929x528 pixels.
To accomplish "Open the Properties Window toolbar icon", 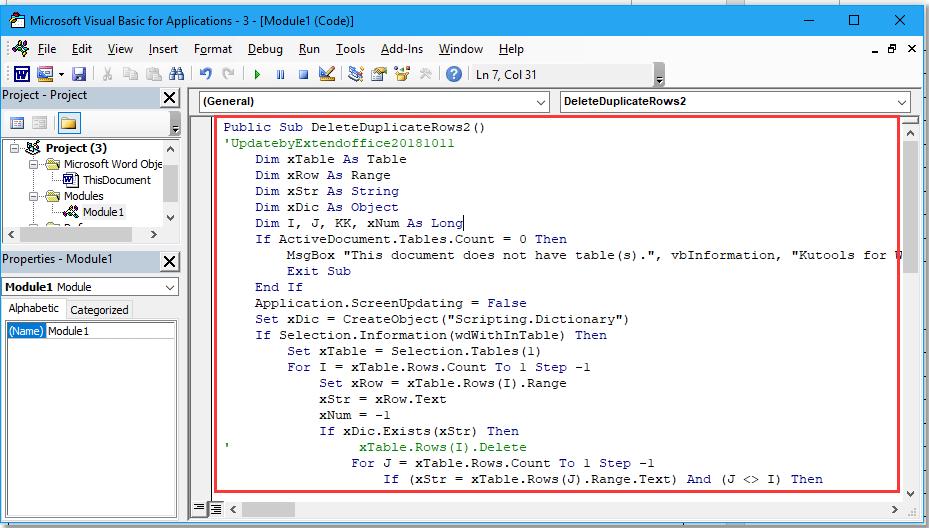I will click(379, 74).
